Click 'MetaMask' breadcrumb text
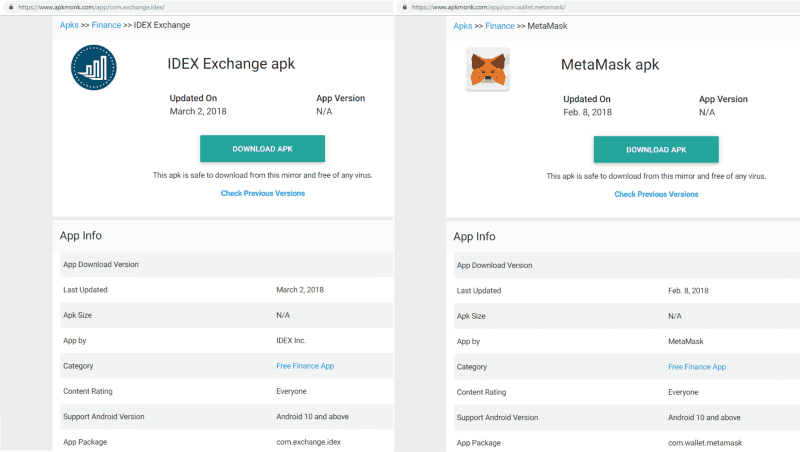Image resolution: width=800 pixels, height=452 pixels. pos(547,26)
